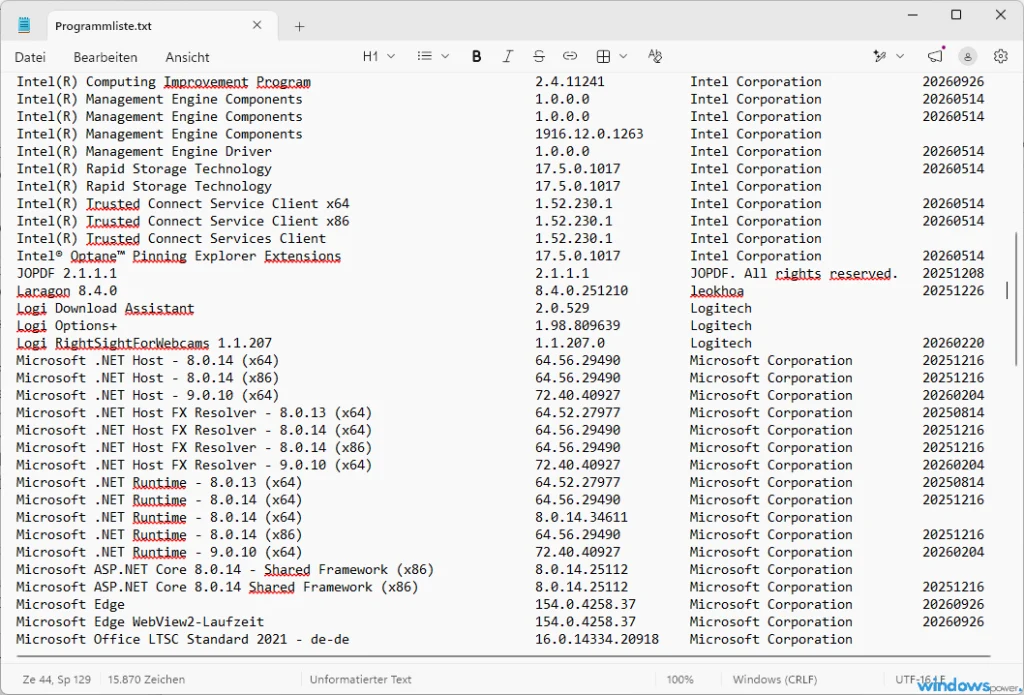Click Microsoft .NET Host - 9.0.10 (x64)

[148, 395]
